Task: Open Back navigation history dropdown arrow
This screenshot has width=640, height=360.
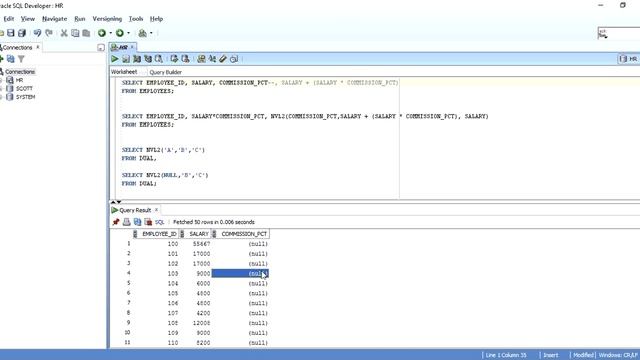Action: [110, 33]
